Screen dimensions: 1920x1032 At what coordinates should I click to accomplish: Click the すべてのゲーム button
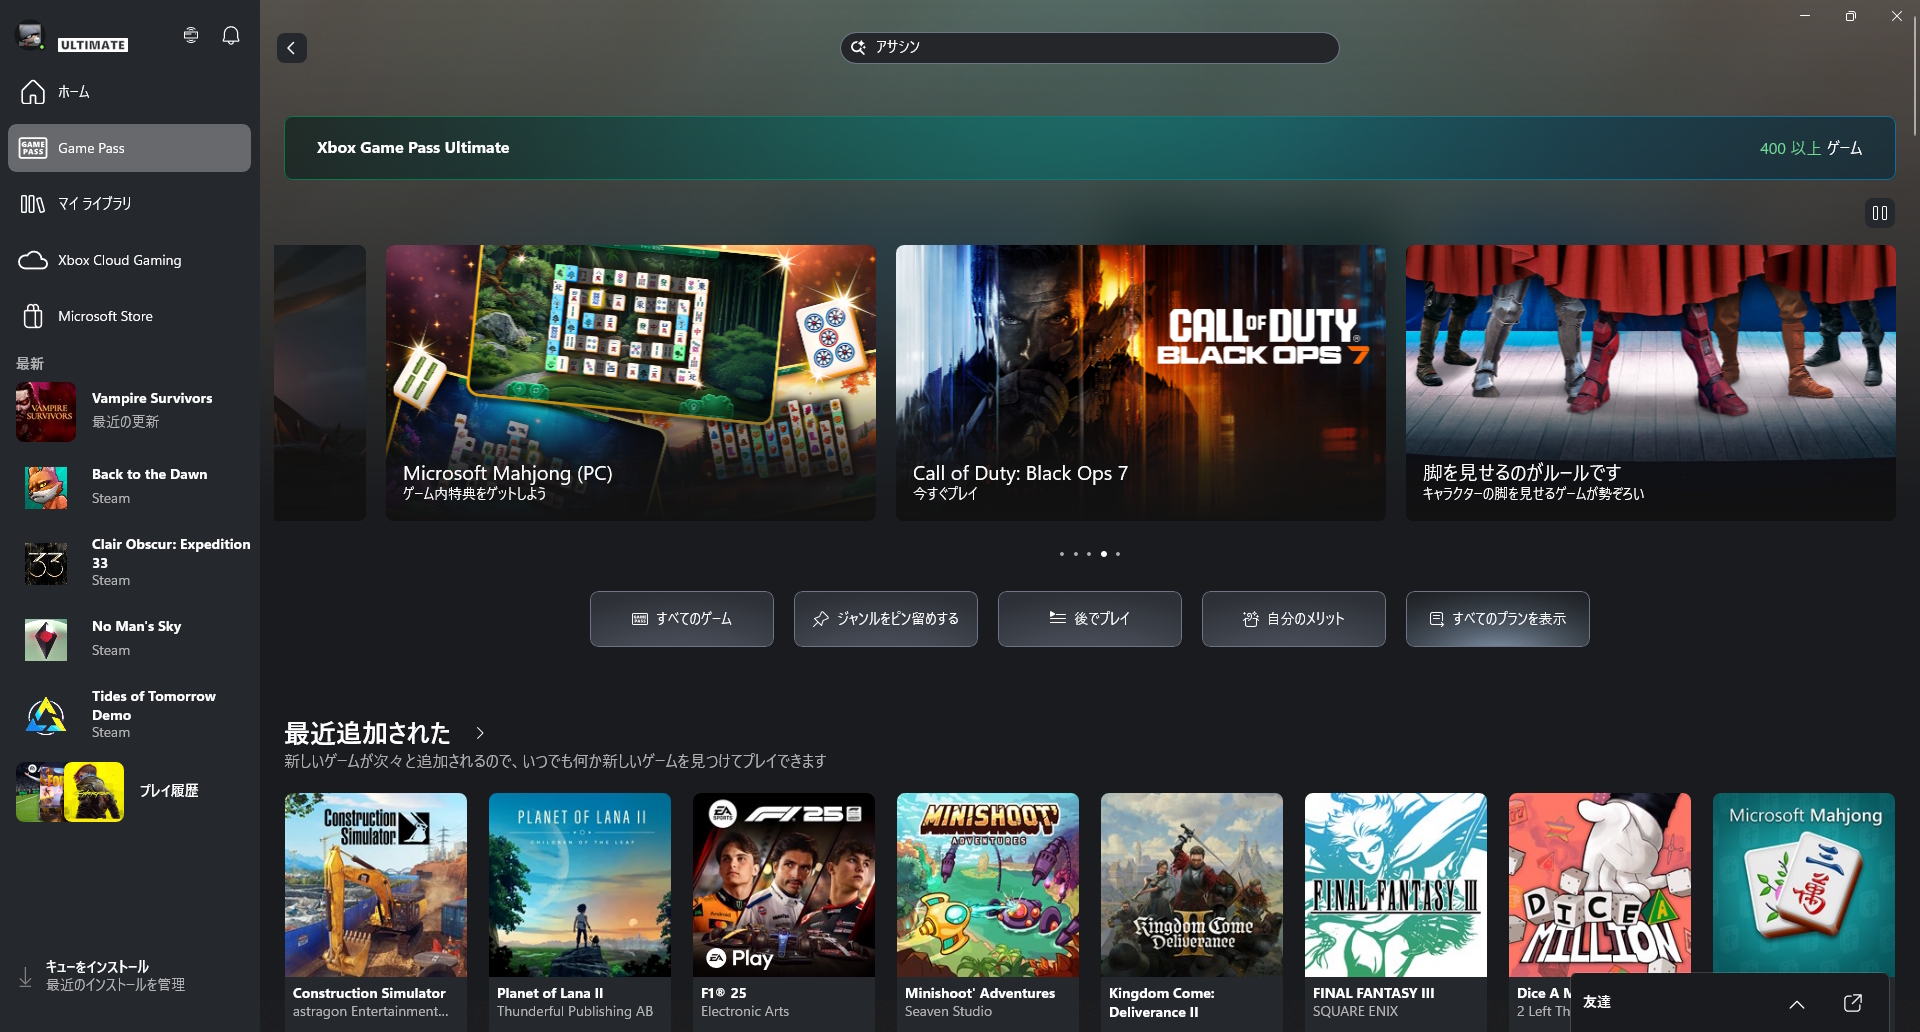coord(682,619)
